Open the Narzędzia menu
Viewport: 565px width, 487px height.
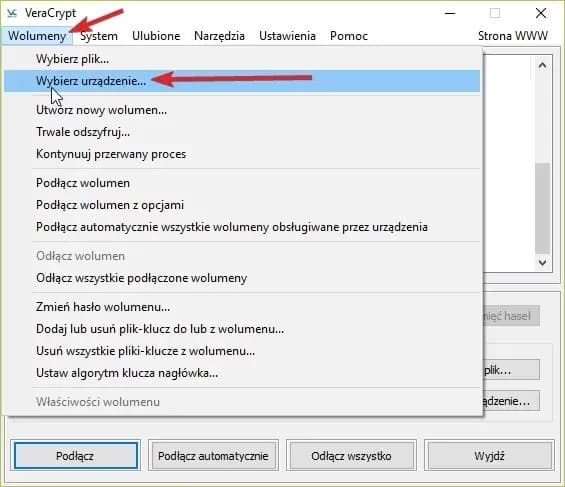click(219, 36)
